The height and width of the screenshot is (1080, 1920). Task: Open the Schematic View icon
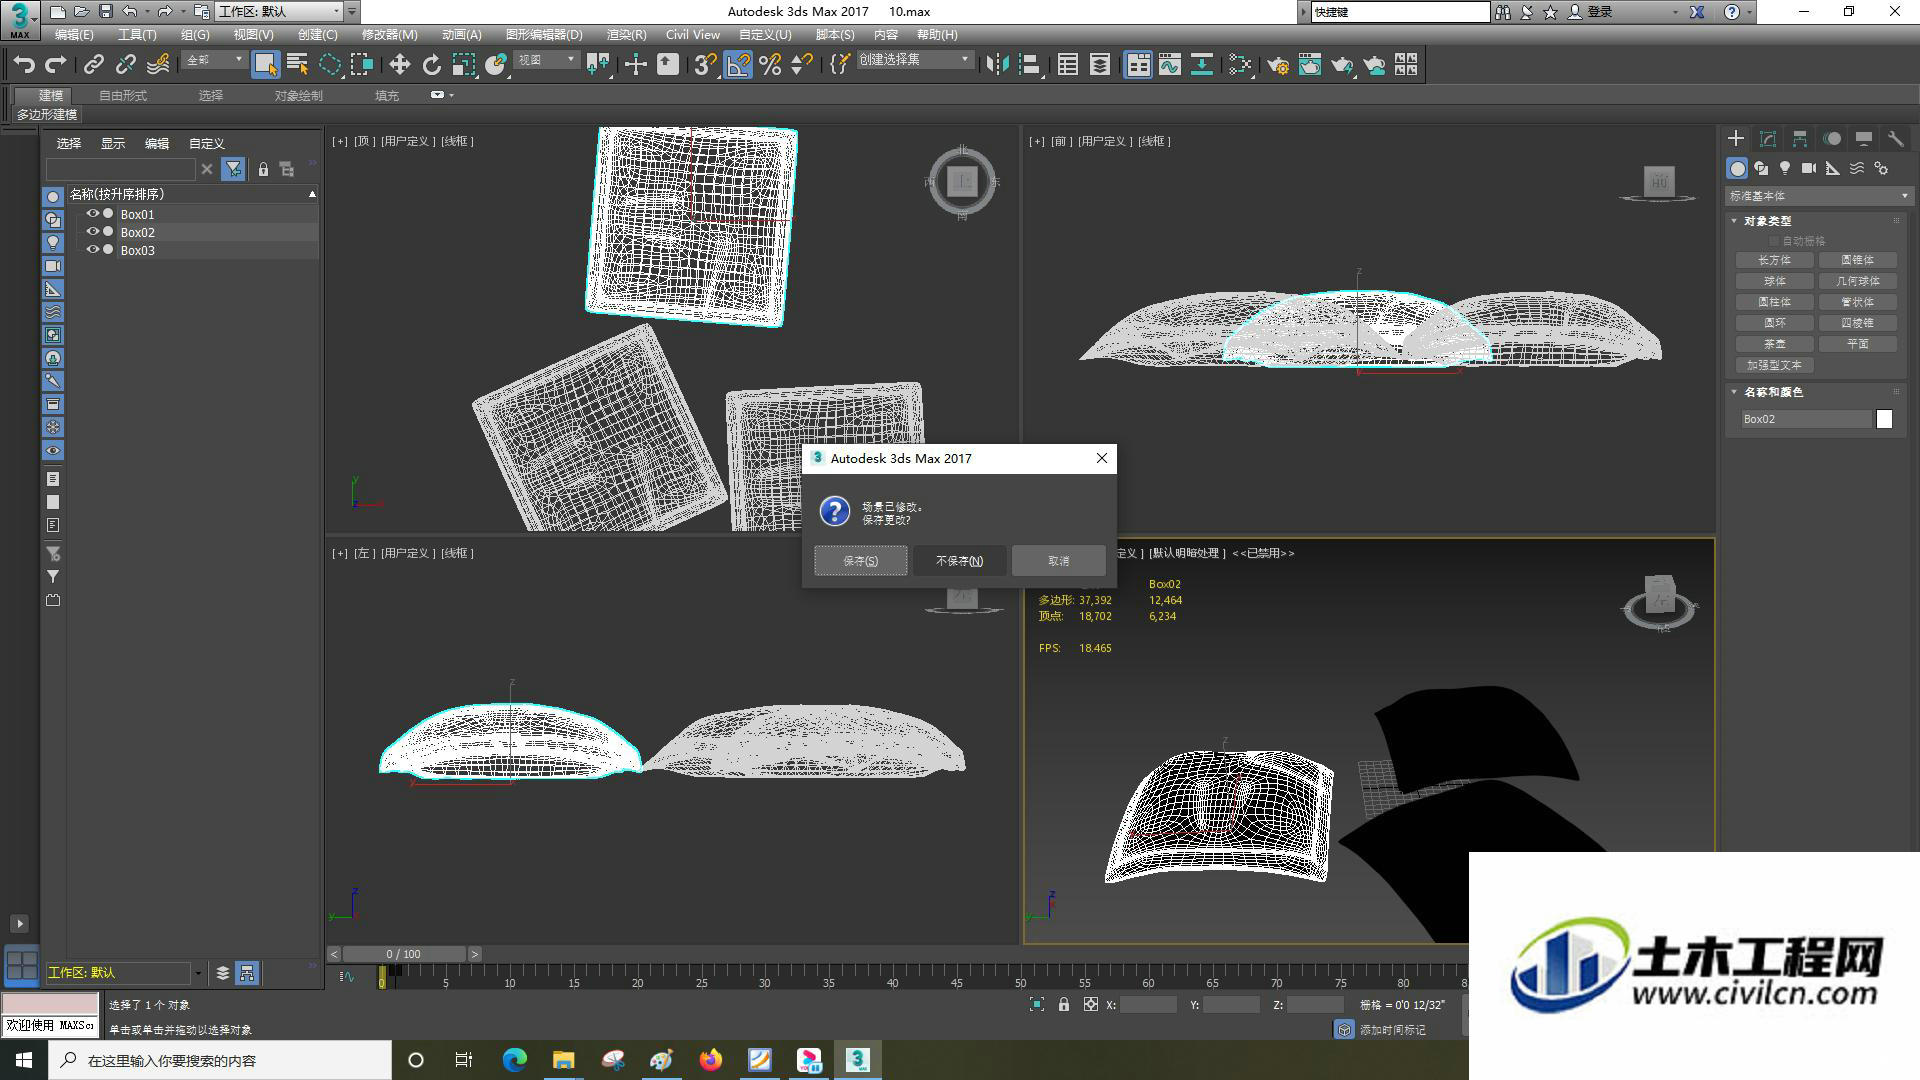1202,65
